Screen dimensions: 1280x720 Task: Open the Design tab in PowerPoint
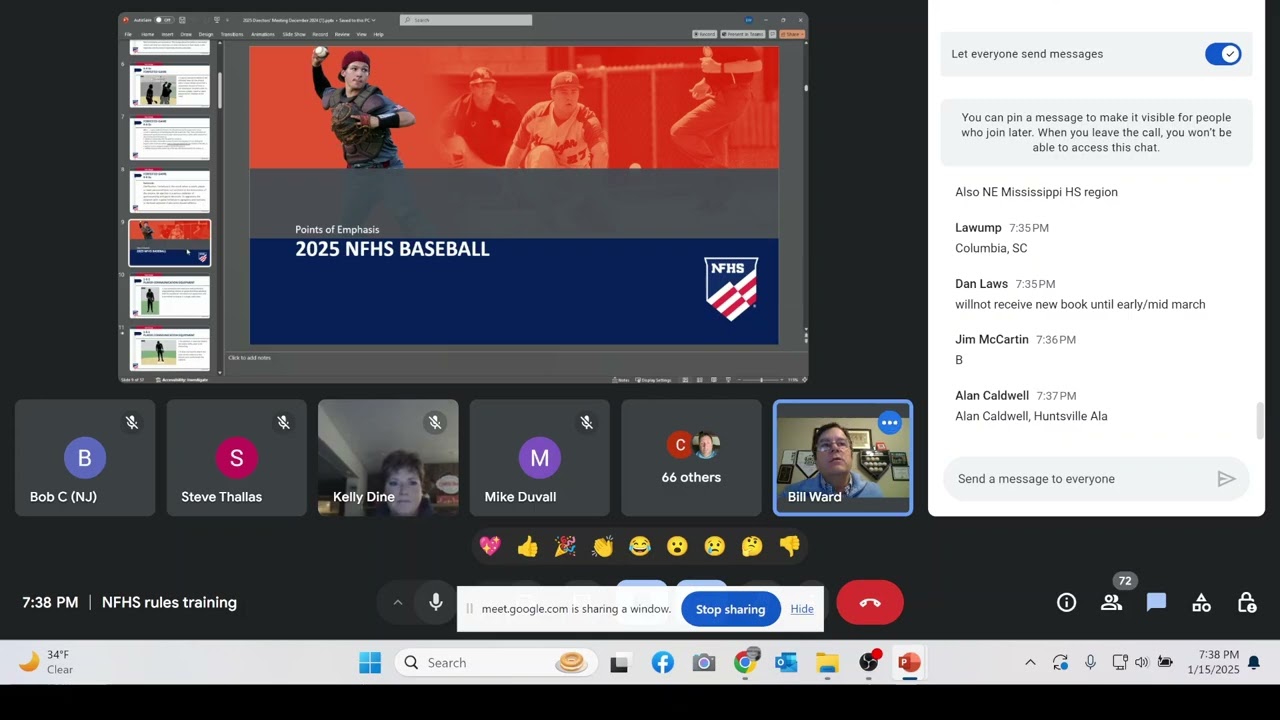(205, 34)
